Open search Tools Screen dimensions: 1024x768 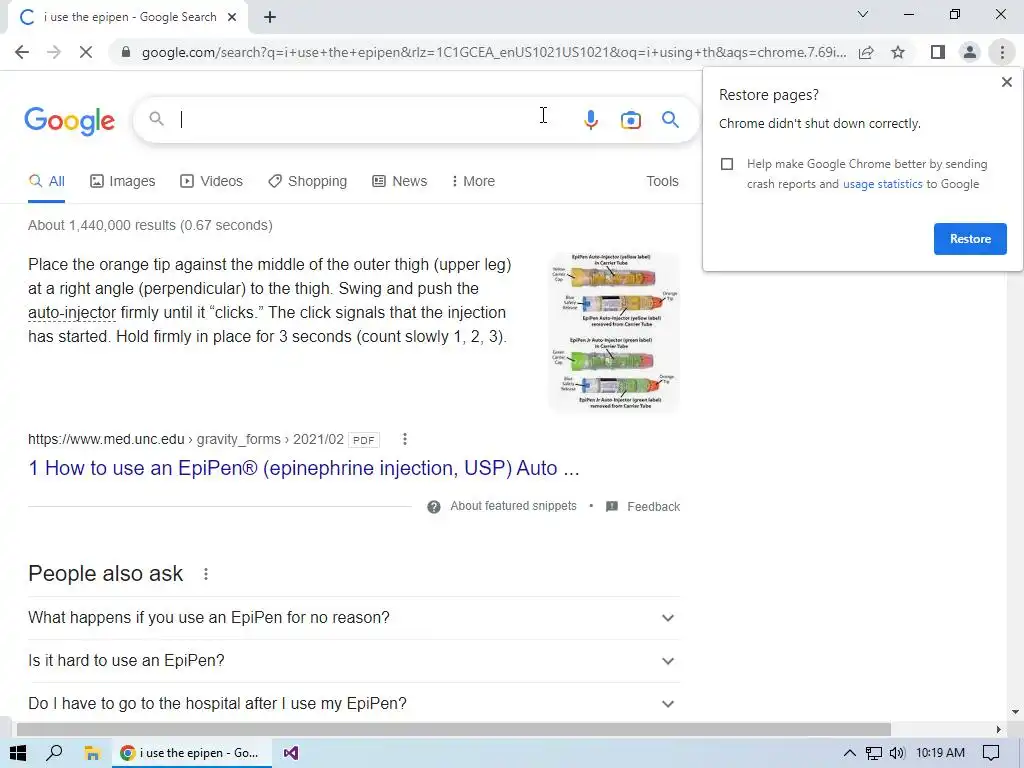click(x=662, y=182)
